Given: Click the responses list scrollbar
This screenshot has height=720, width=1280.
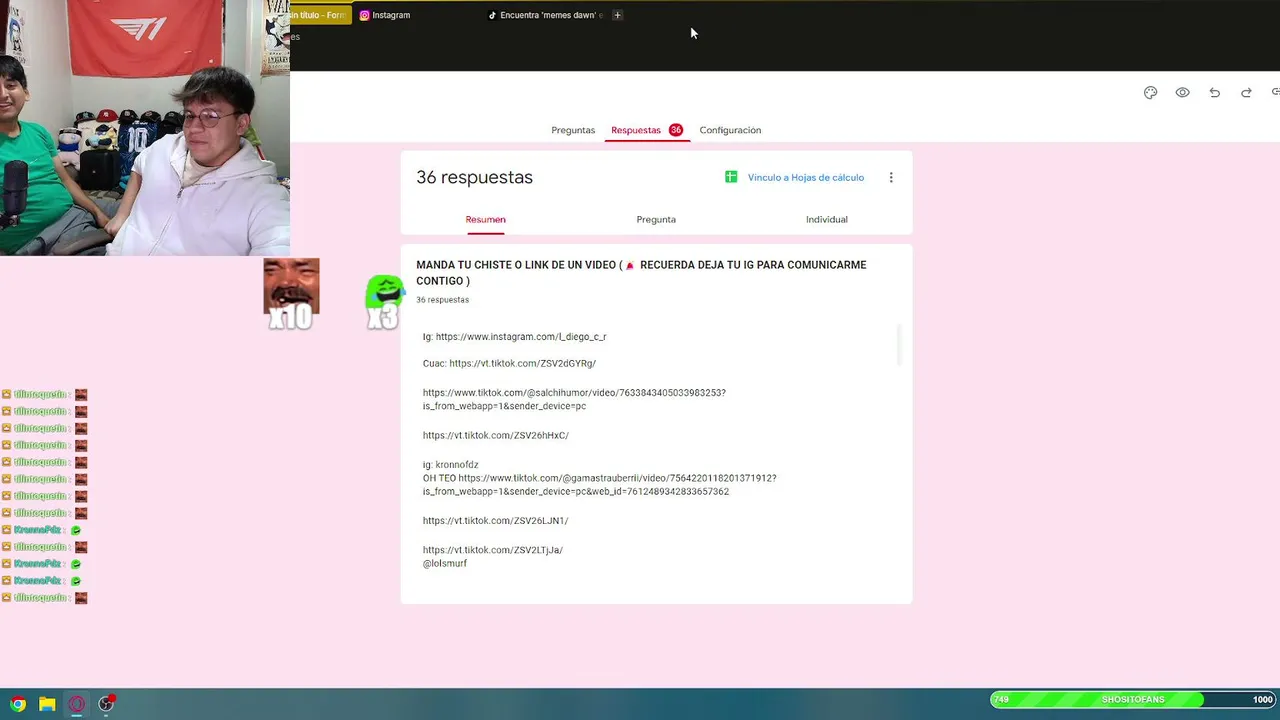Looking at the screenshot, I should [x=899, y=345].
